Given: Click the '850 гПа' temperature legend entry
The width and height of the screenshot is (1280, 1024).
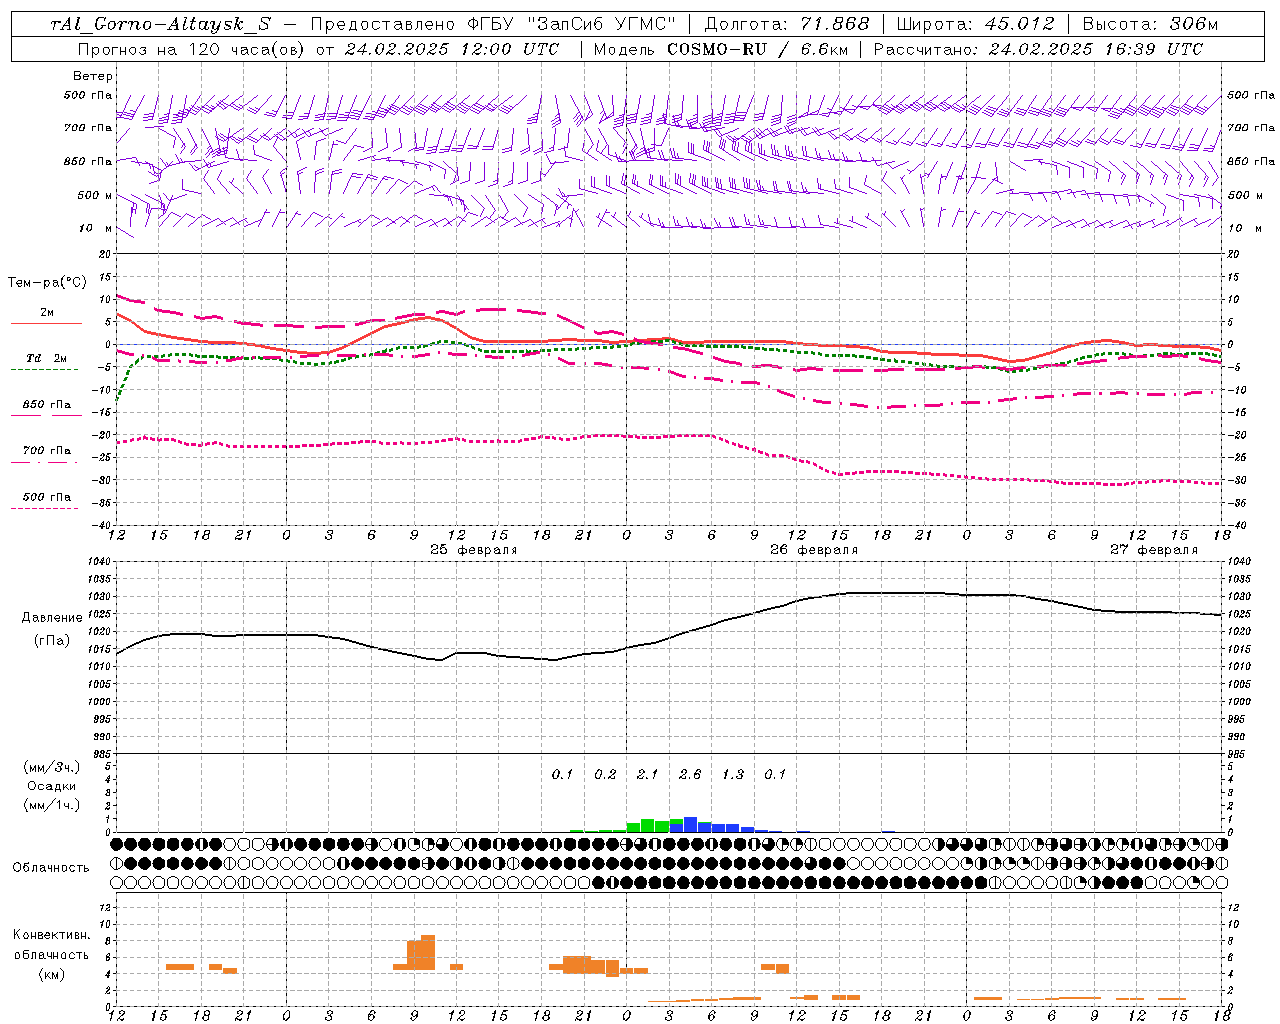Looking at the screenshot, I should click(46, 405).
